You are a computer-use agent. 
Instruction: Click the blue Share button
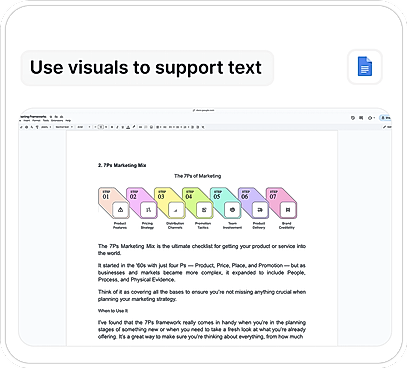(x=386, y=118)
